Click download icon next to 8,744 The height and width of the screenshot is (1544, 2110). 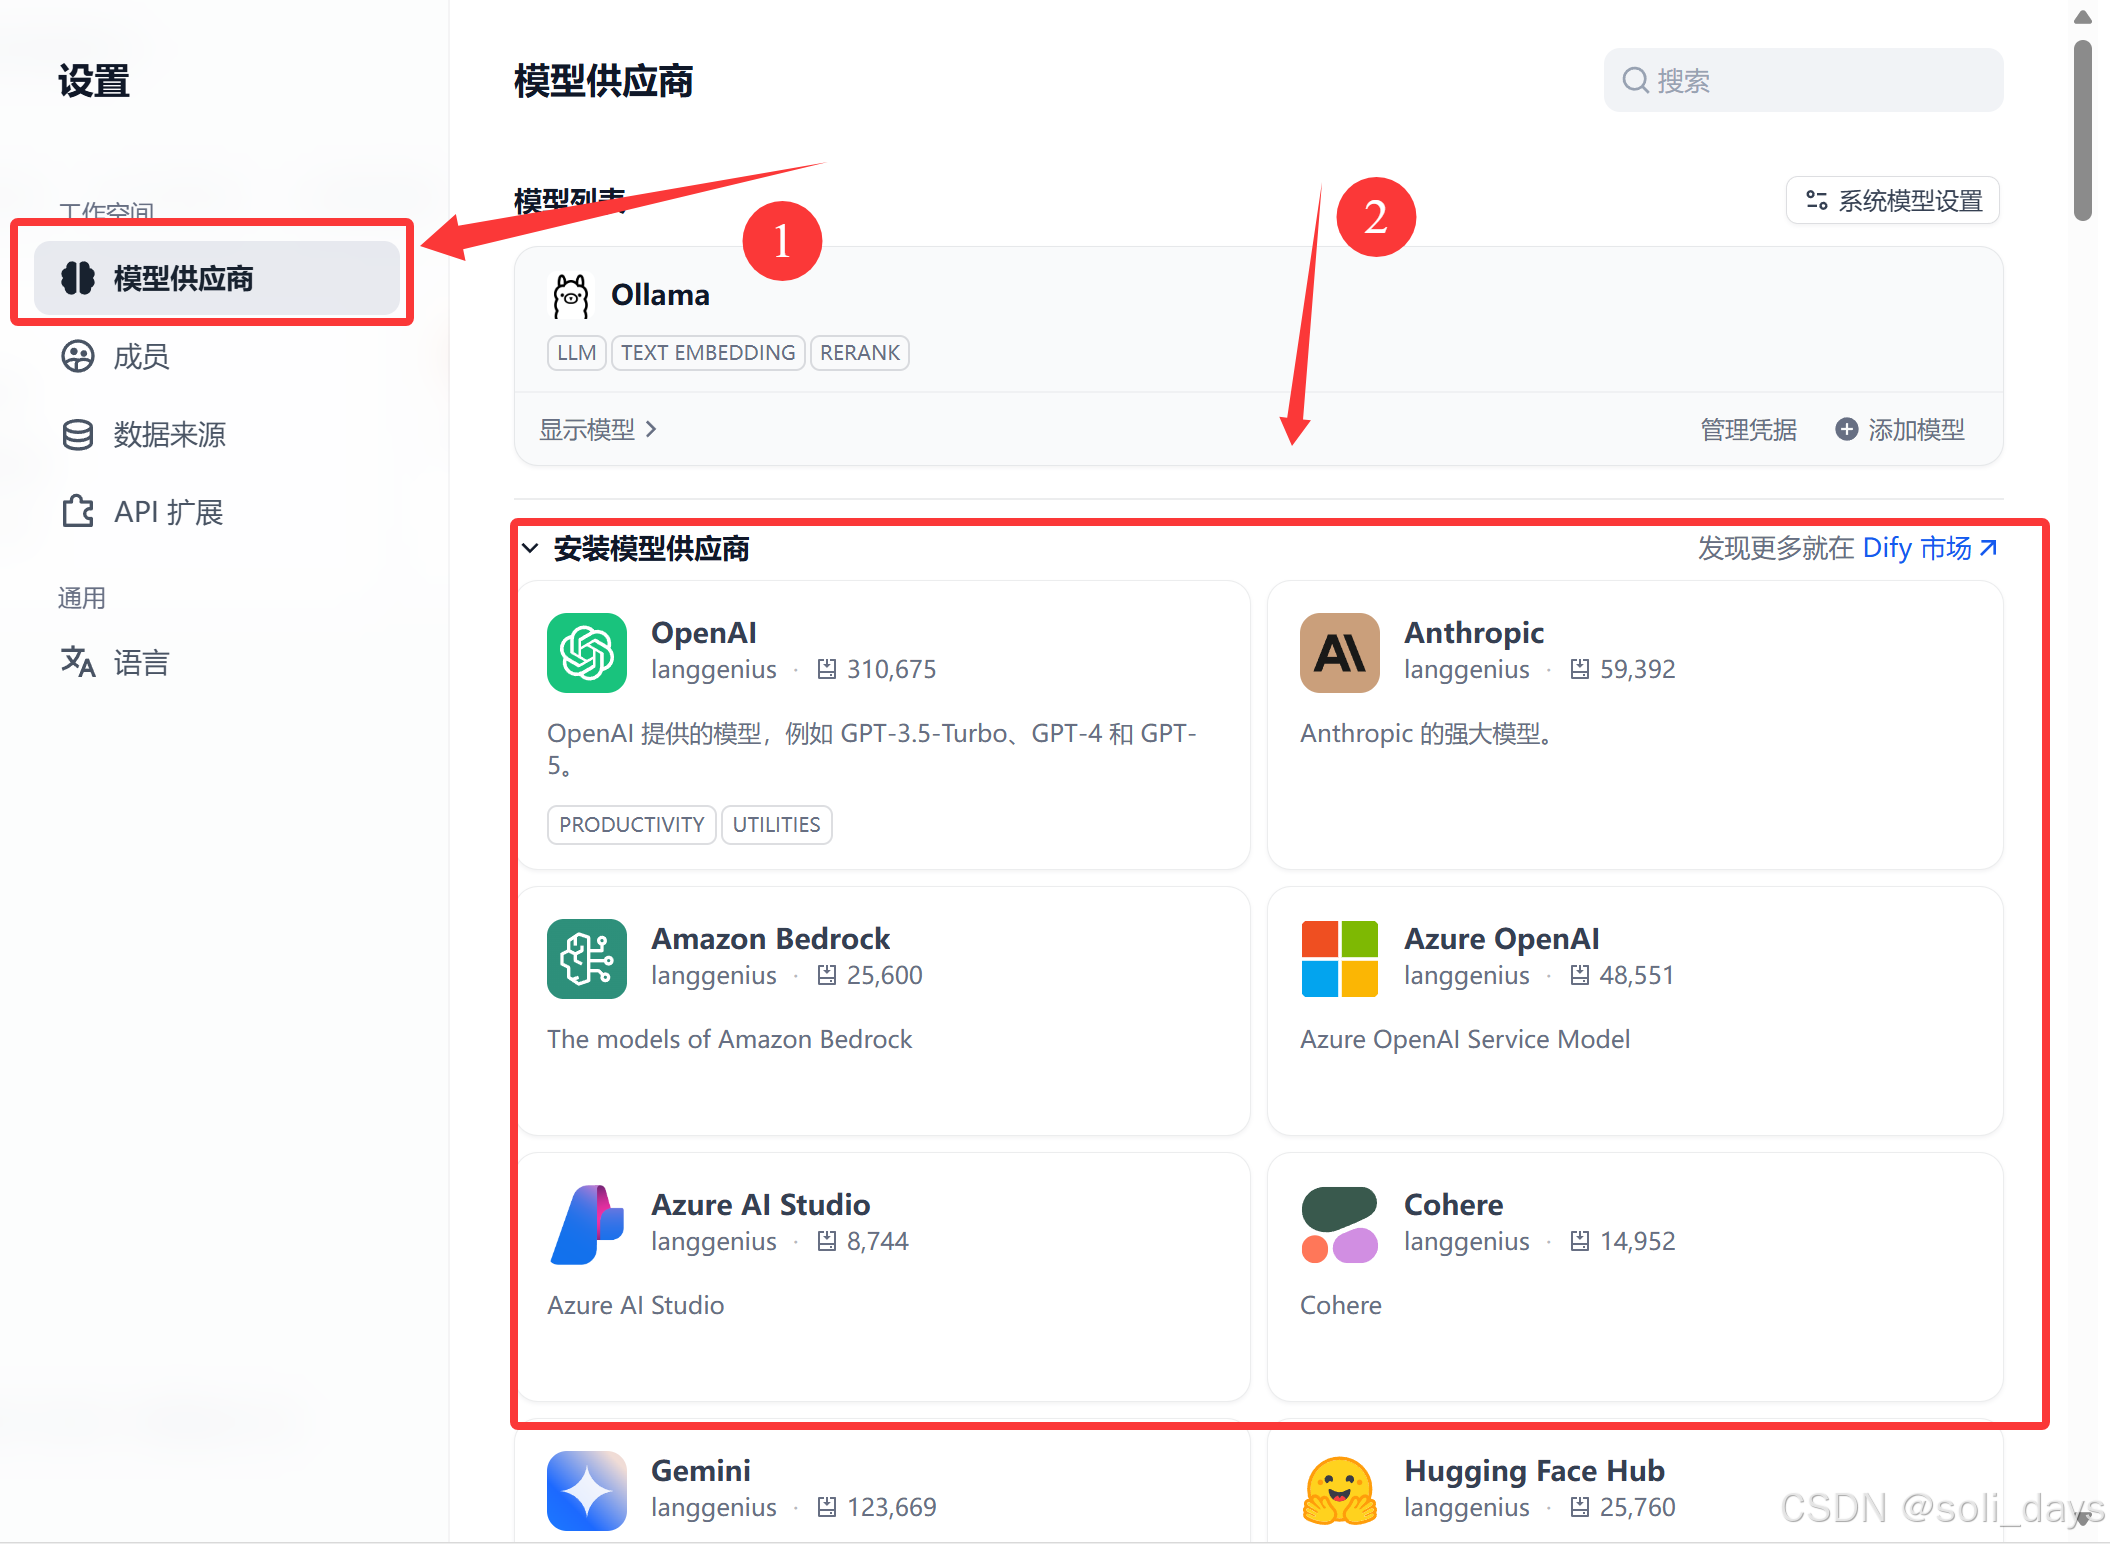(826, 1241)
